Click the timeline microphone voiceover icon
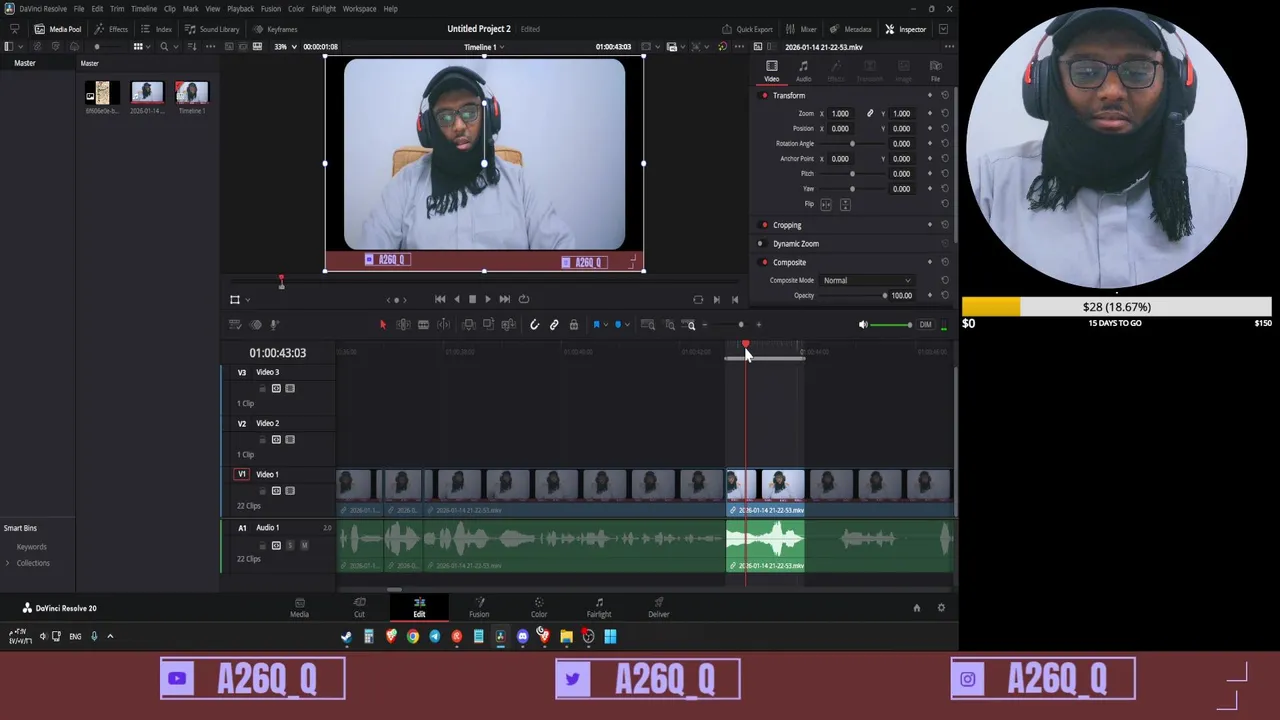Viewport: 1280px width, 720px height. [x=275, y=325]
